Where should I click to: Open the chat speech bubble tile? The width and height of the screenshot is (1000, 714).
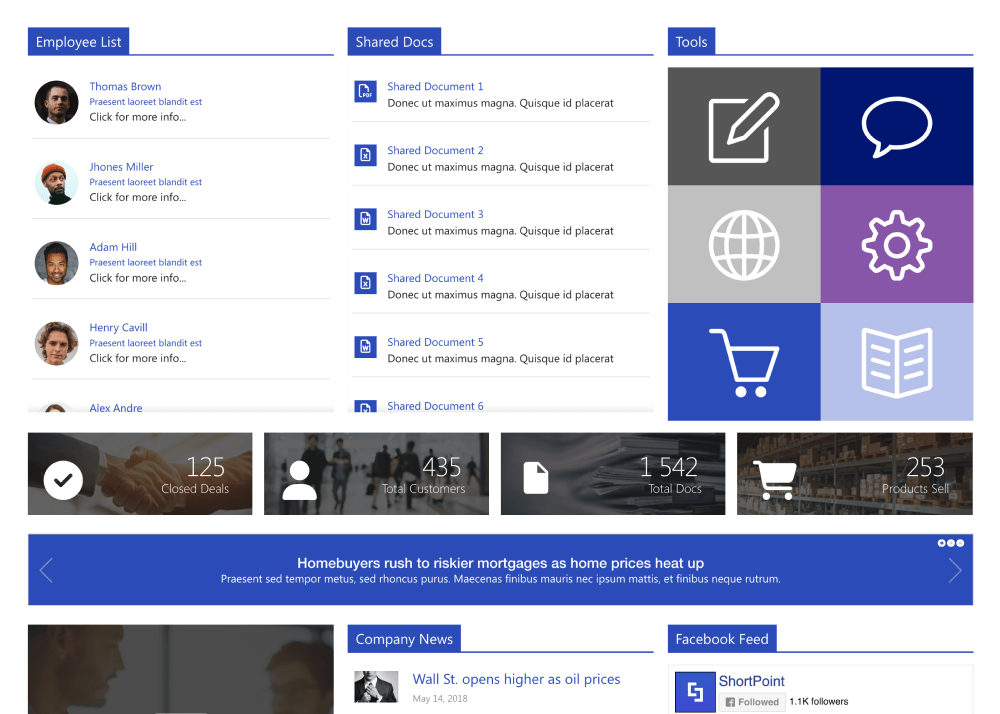point(897,126)
